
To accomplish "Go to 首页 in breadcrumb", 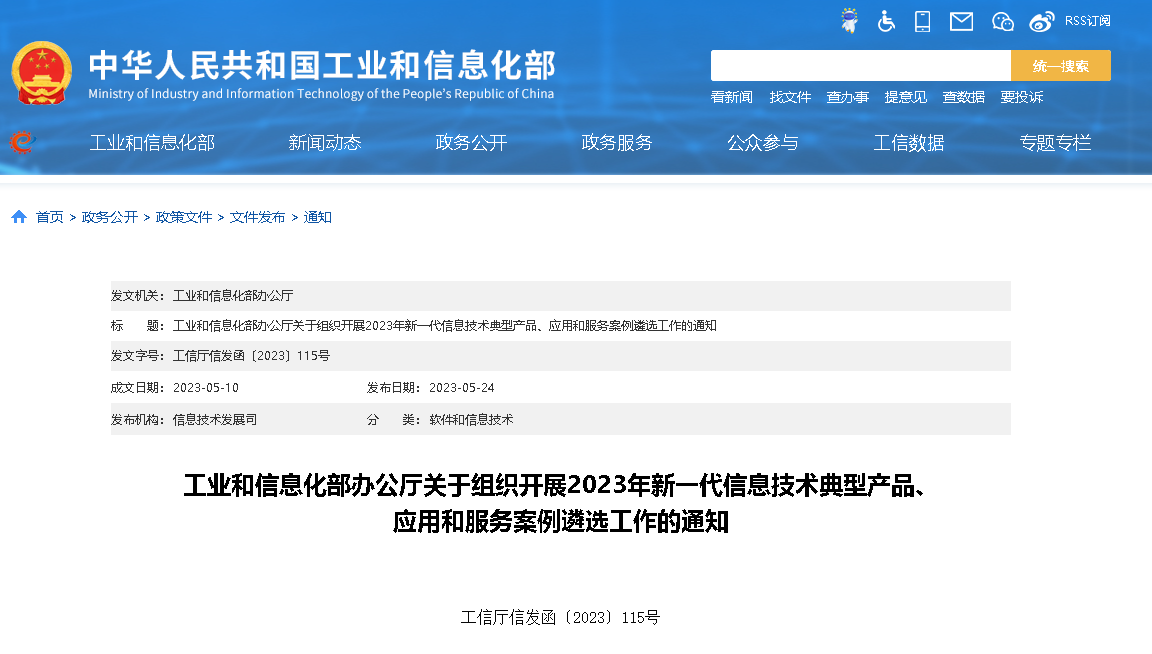I will (49, 217).
